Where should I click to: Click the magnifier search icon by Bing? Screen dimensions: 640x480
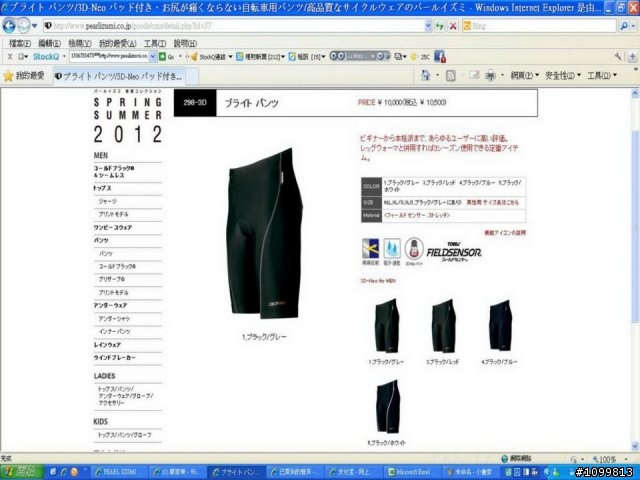coord(624,26)
